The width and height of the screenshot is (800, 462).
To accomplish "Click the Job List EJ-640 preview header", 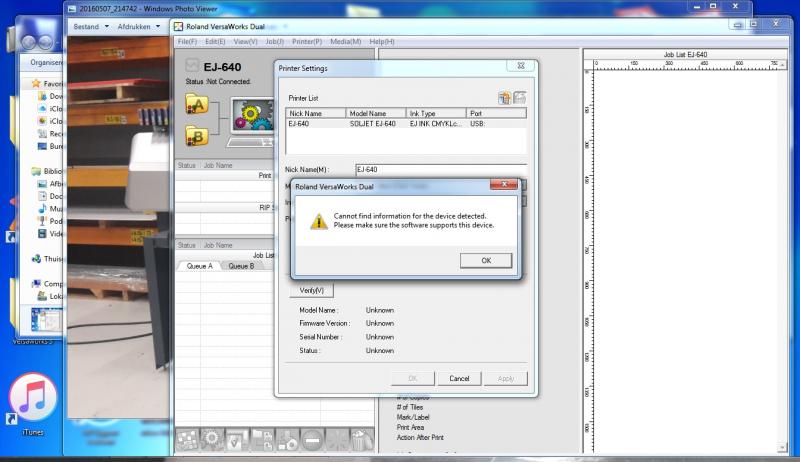I will tap(685, 54).
